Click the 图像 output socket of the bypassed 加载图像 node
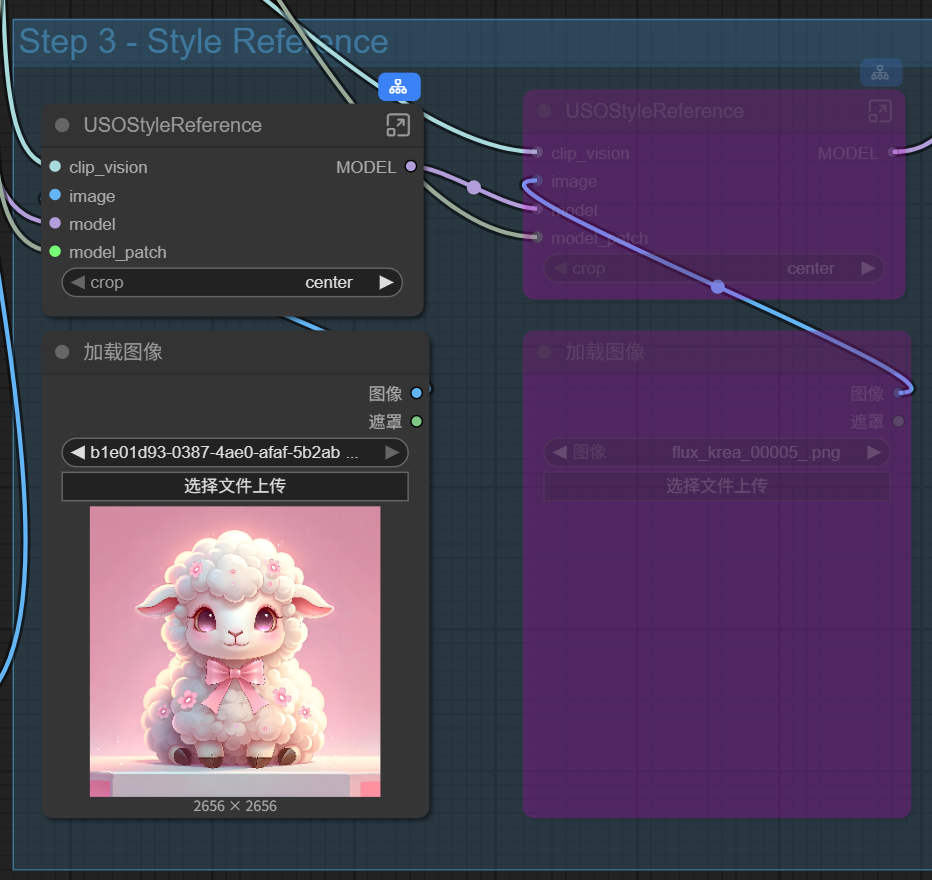 point(899,393)
